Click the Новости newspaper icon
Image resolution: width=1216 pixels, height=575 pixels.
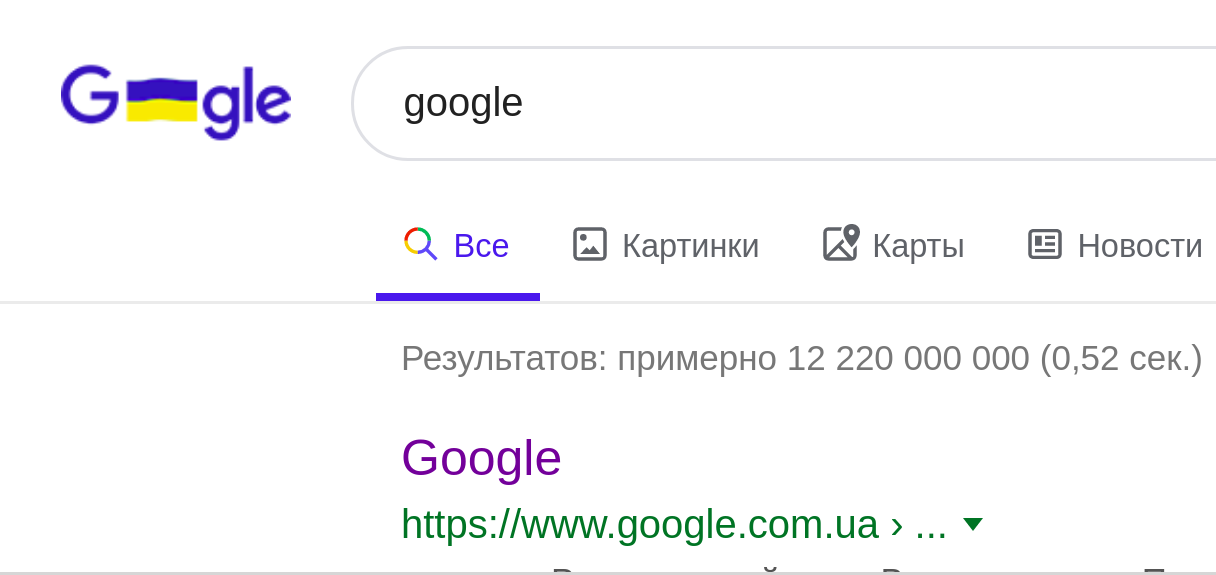[1045, 244]
